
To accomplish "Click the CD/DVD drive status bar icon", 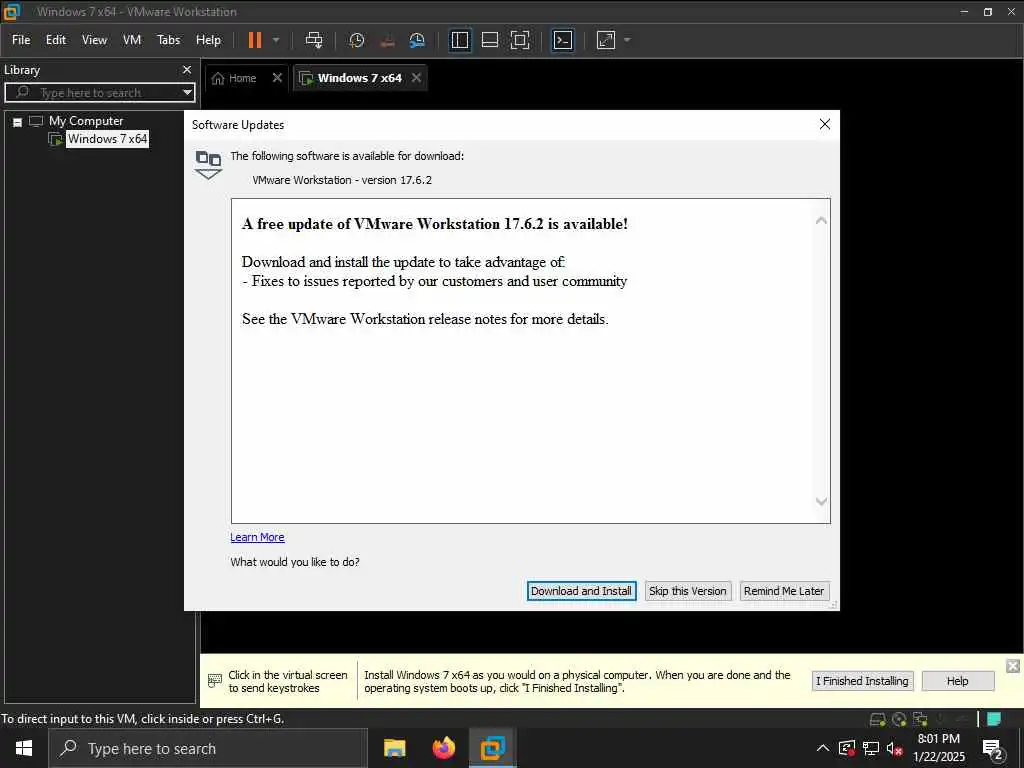I will 899,719.
